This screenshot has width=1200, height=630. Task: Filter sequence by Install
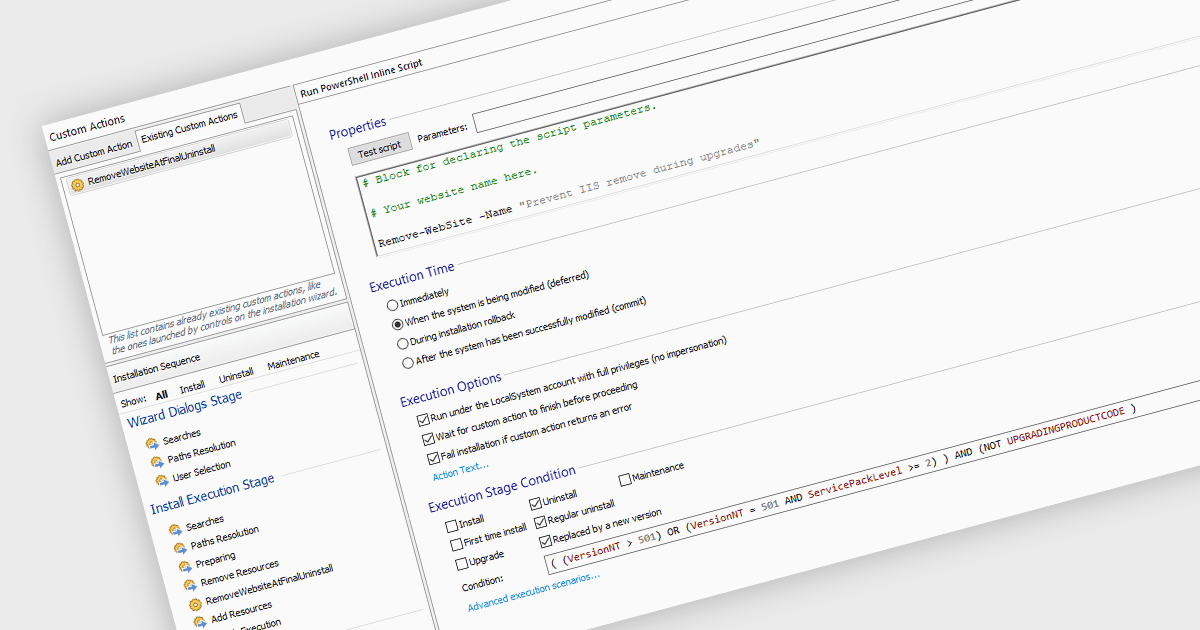(193, 386)
